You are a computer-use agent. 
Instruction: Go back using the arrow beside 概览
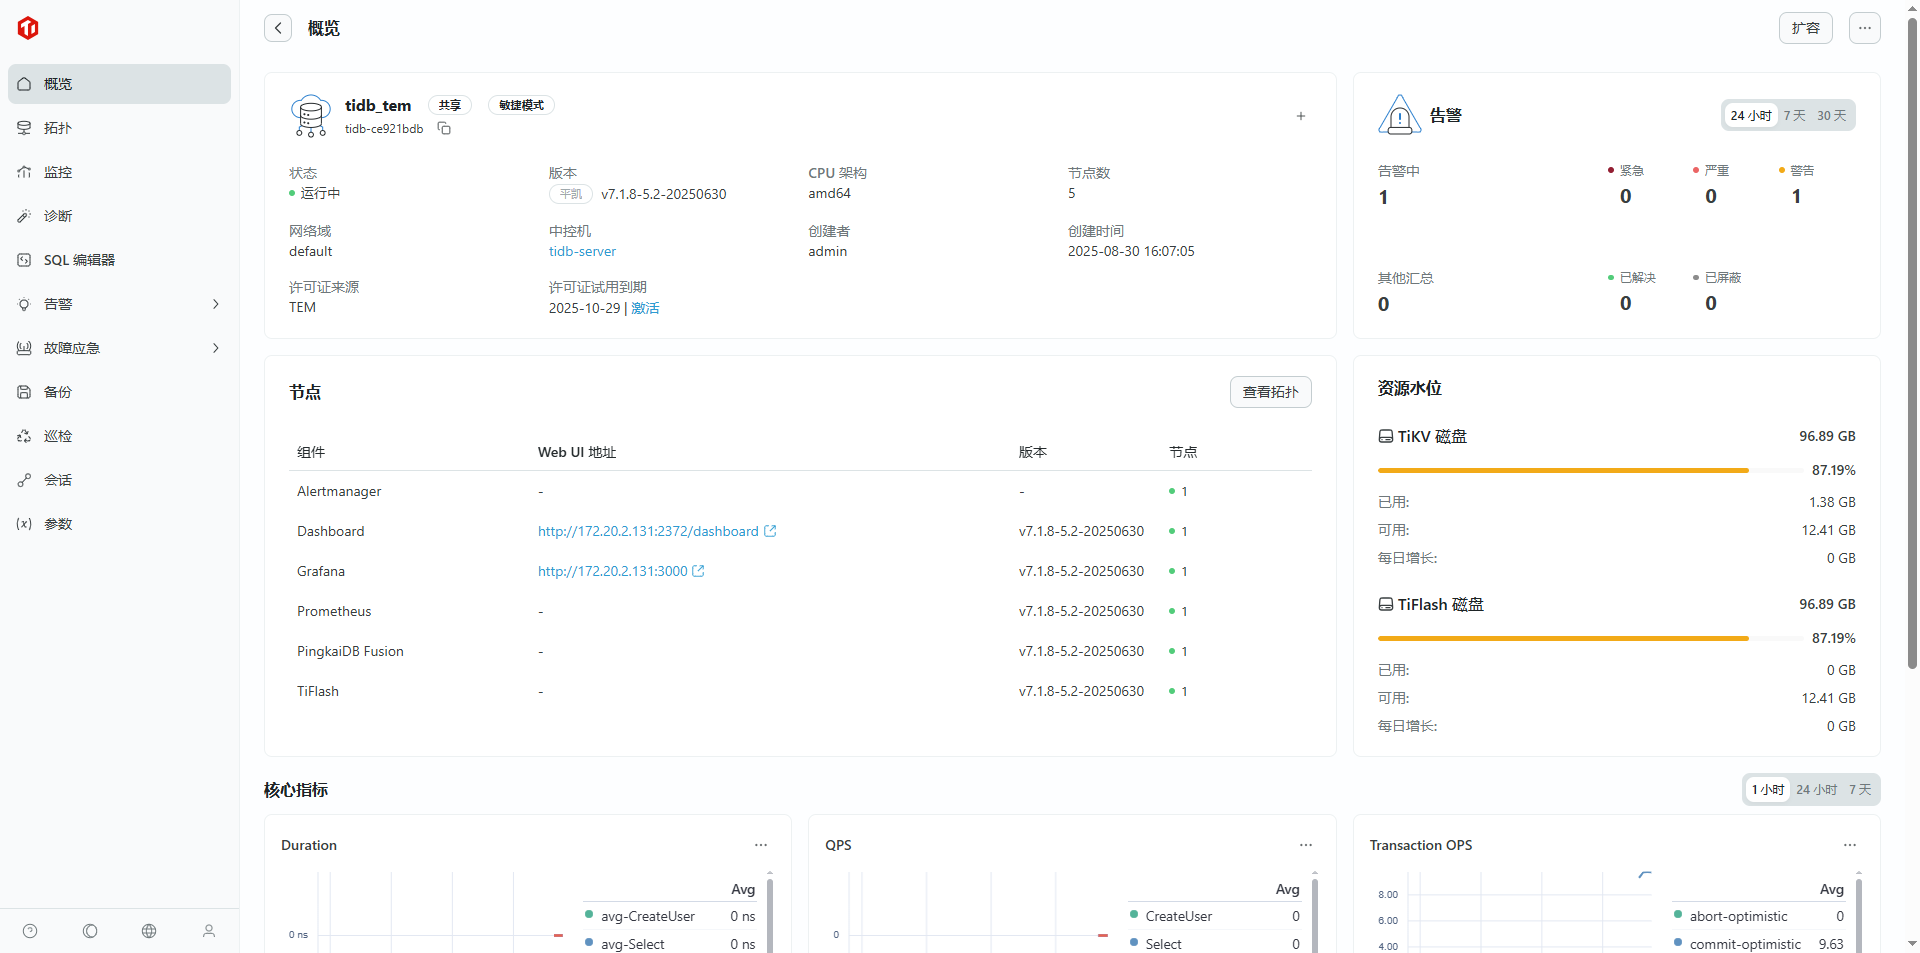278,28
